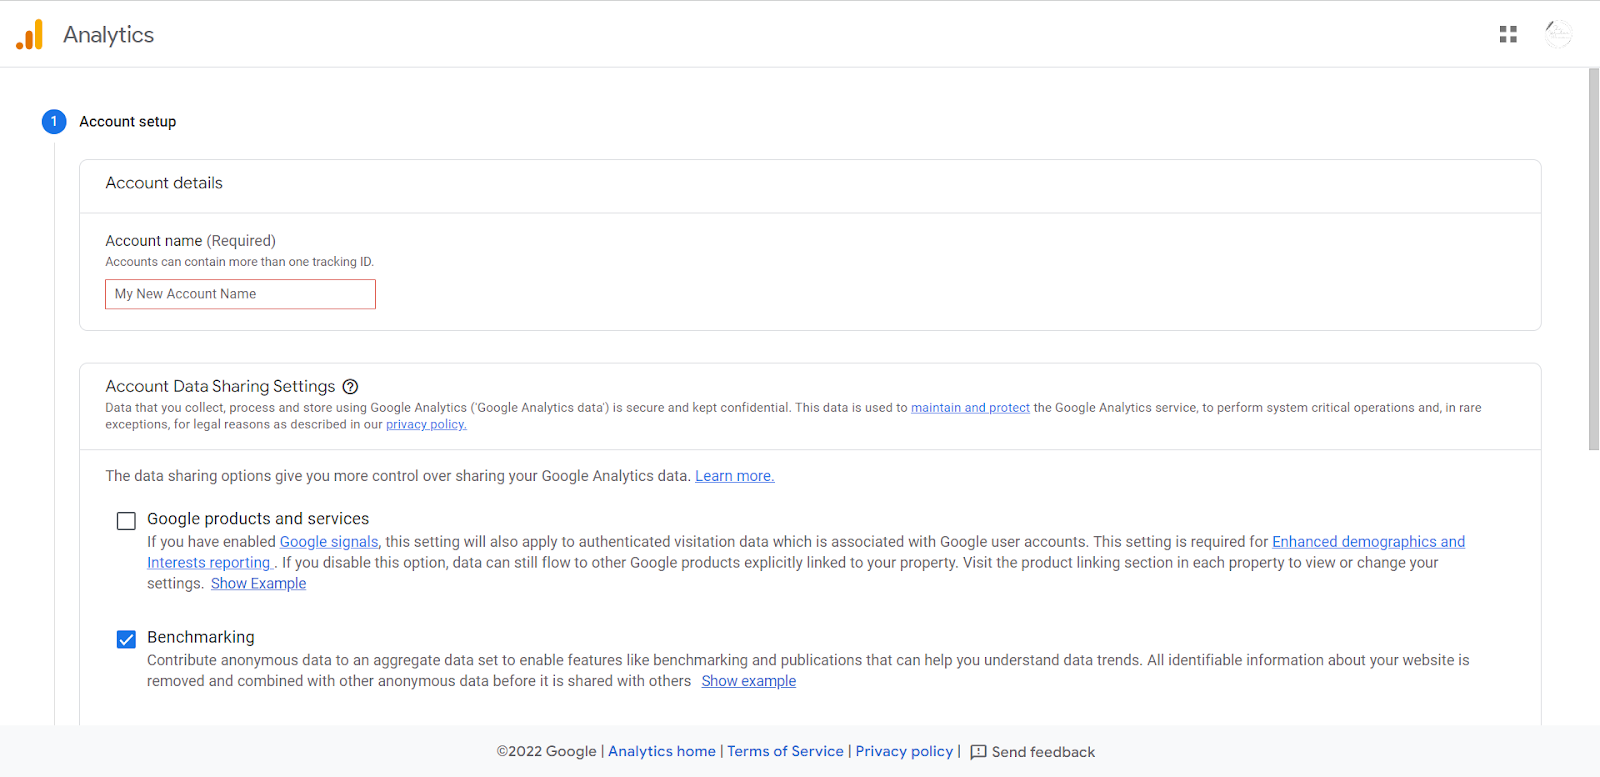Image resolution: width=1600 pixels, height=777 pixels.
Task: Click the Account Data Sharing Settings heading
Action: click(220, 386)
